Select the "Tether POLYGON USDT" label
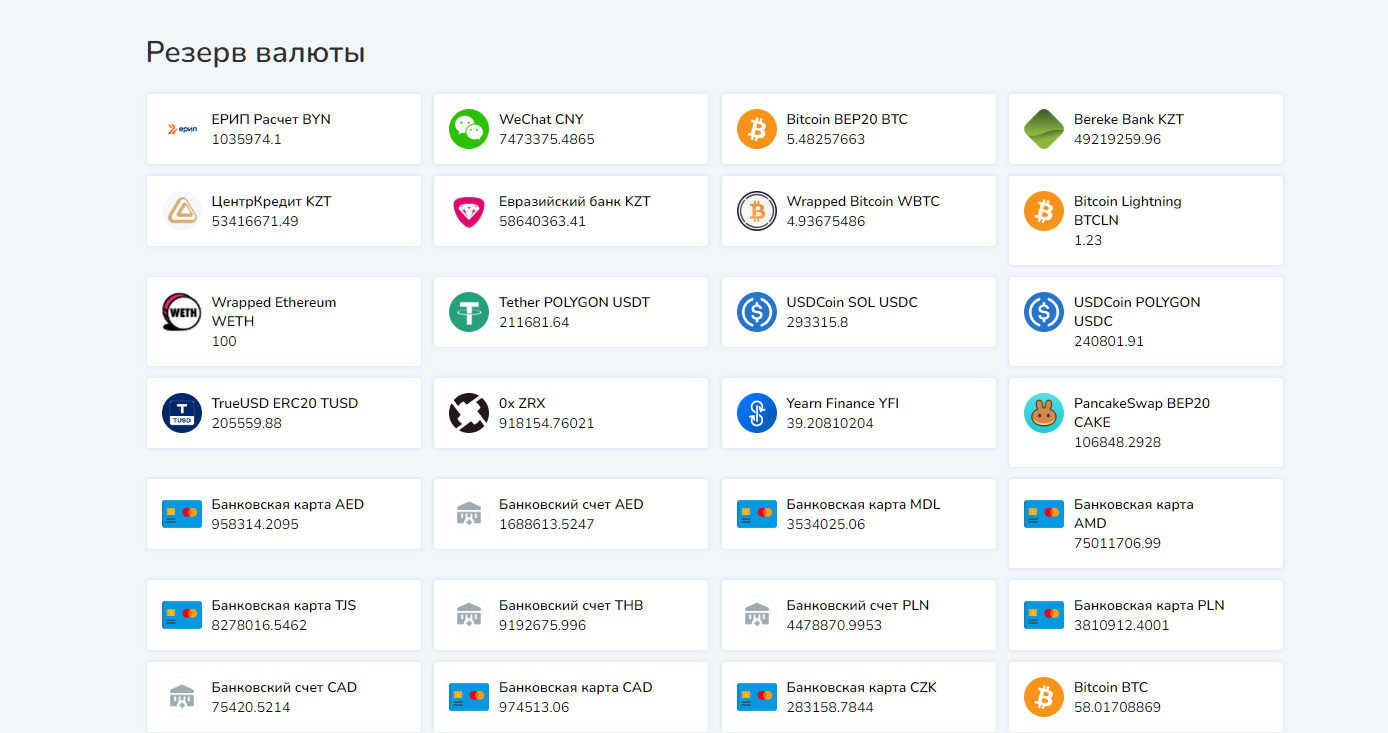 pos(574,302)
